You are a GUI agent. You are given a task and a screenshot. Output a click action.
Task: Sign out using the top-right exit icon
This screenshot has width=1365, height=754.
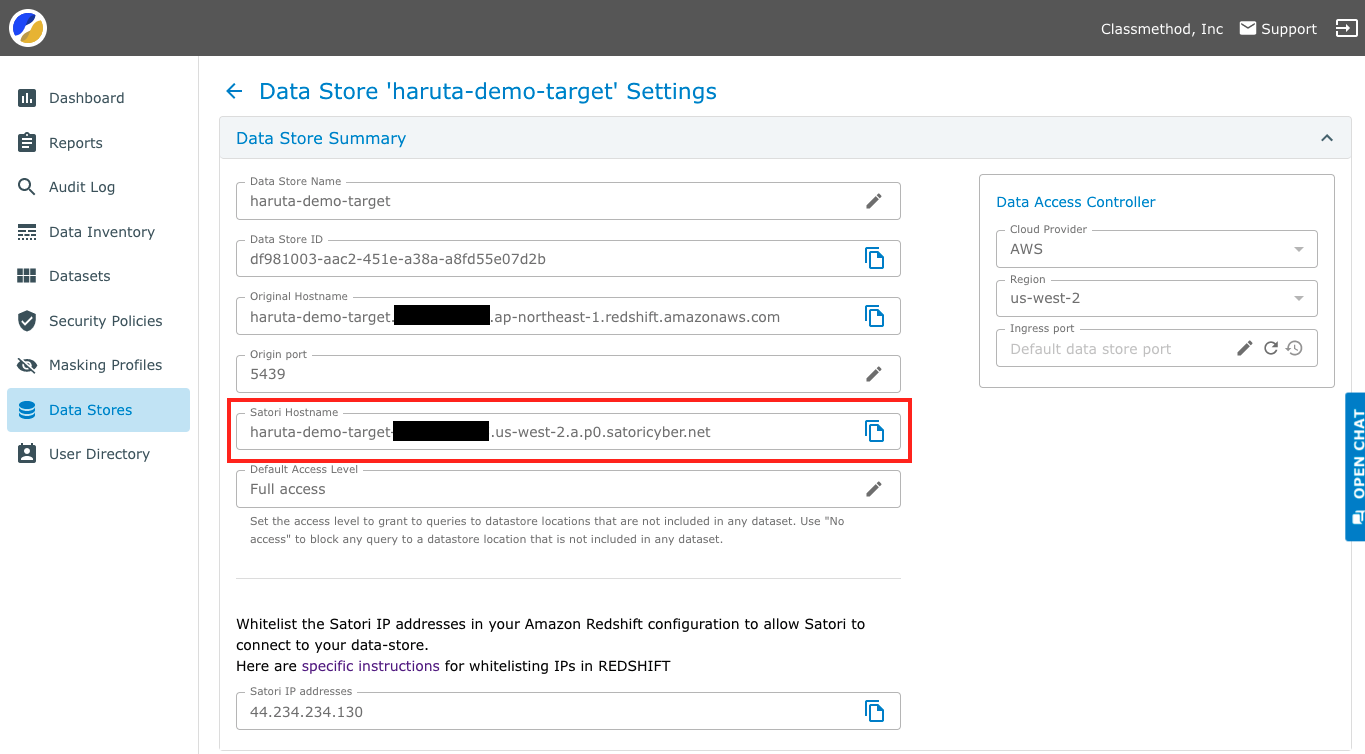point(1345,28)
